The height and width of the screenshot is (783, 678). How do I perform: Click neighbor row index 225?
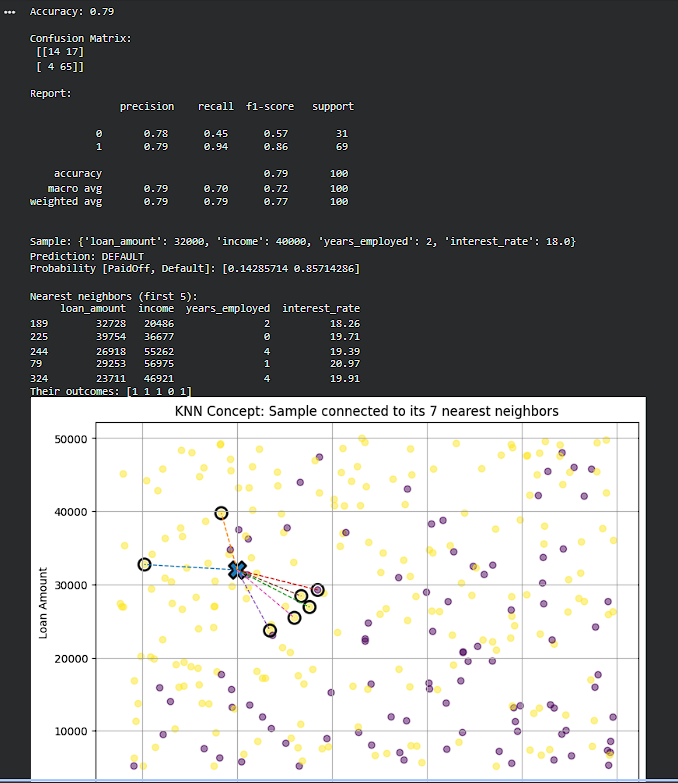[x=39, y=337]
